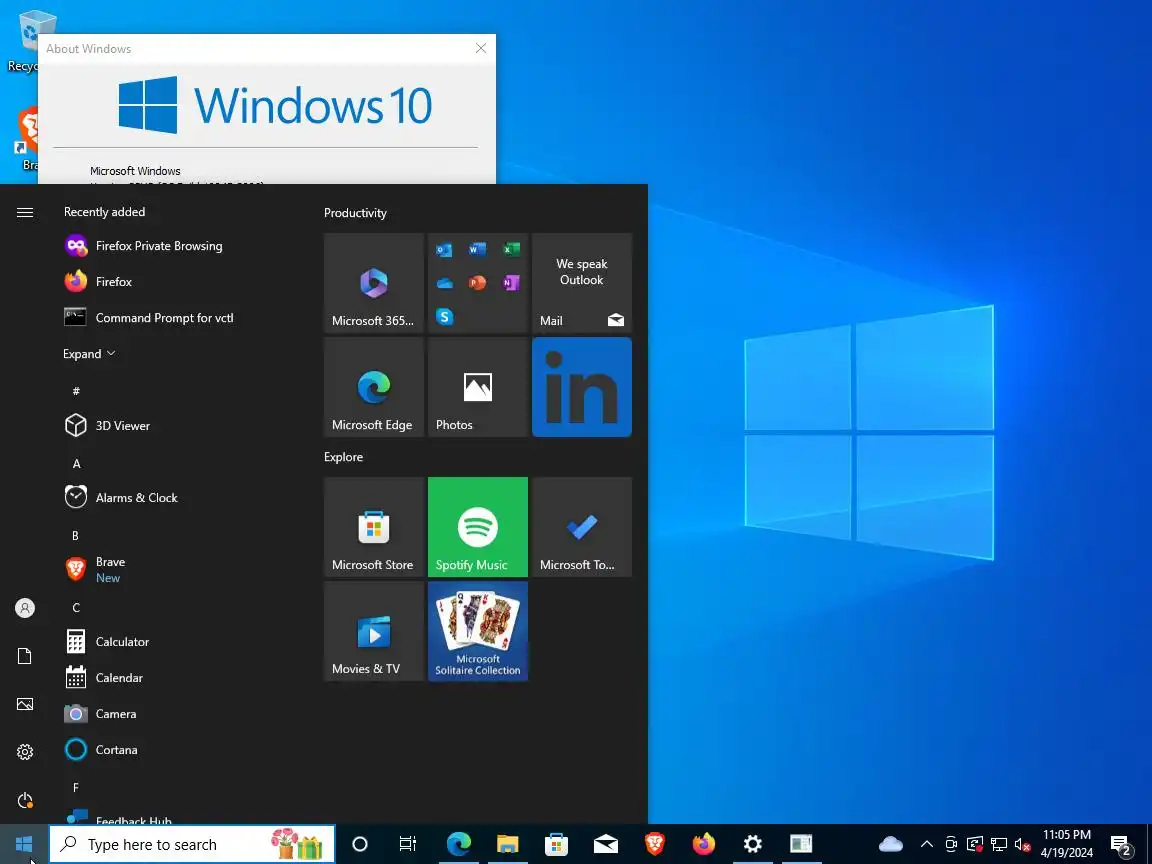Image resolution: width=1152 pixels, height=864 pixels.
Task: Switch to winver app on taskbar
Action: [x=801, y=844]
